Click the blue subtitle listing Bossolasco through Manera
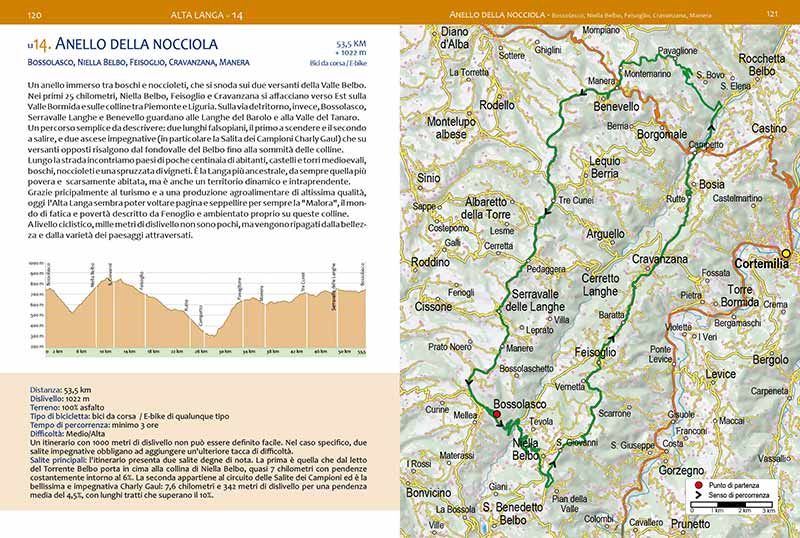 tap(139, 63)
